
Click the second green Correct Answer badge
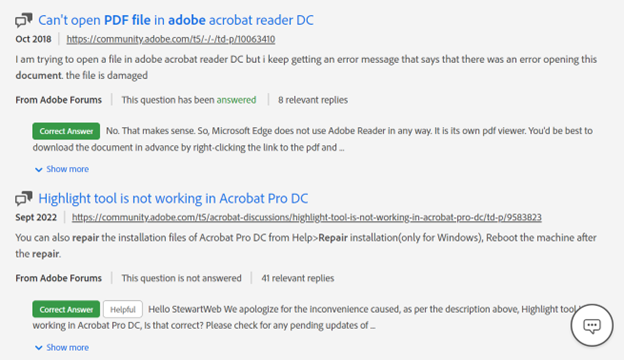66,309
